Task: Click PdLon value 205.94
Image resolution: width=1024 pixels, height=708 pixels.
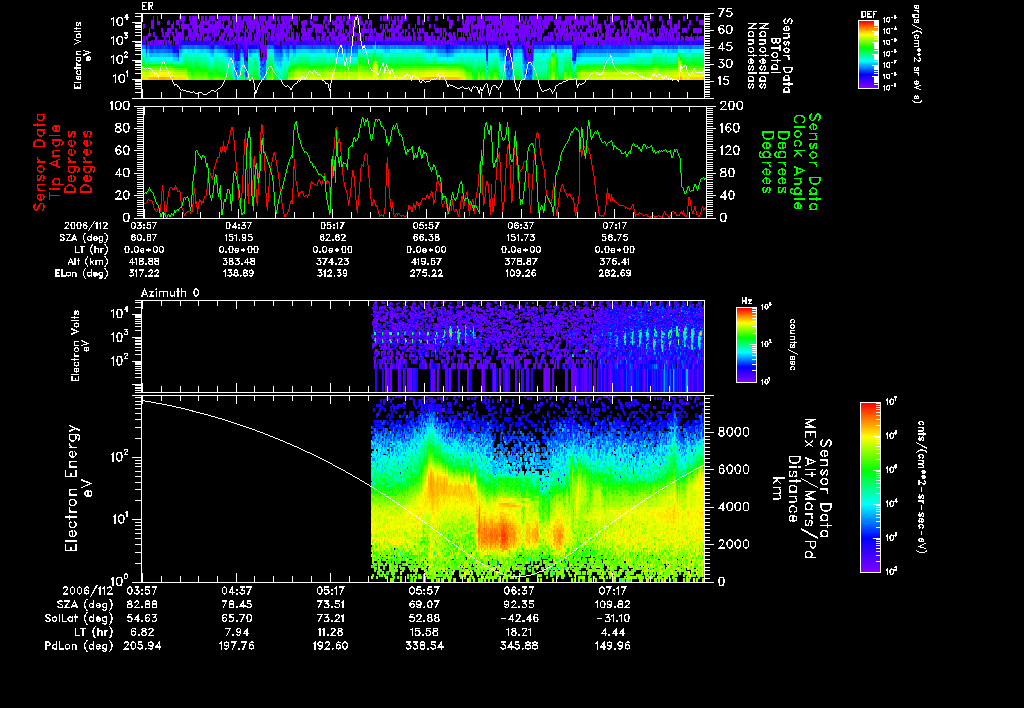Action: (x=142, y=646)
